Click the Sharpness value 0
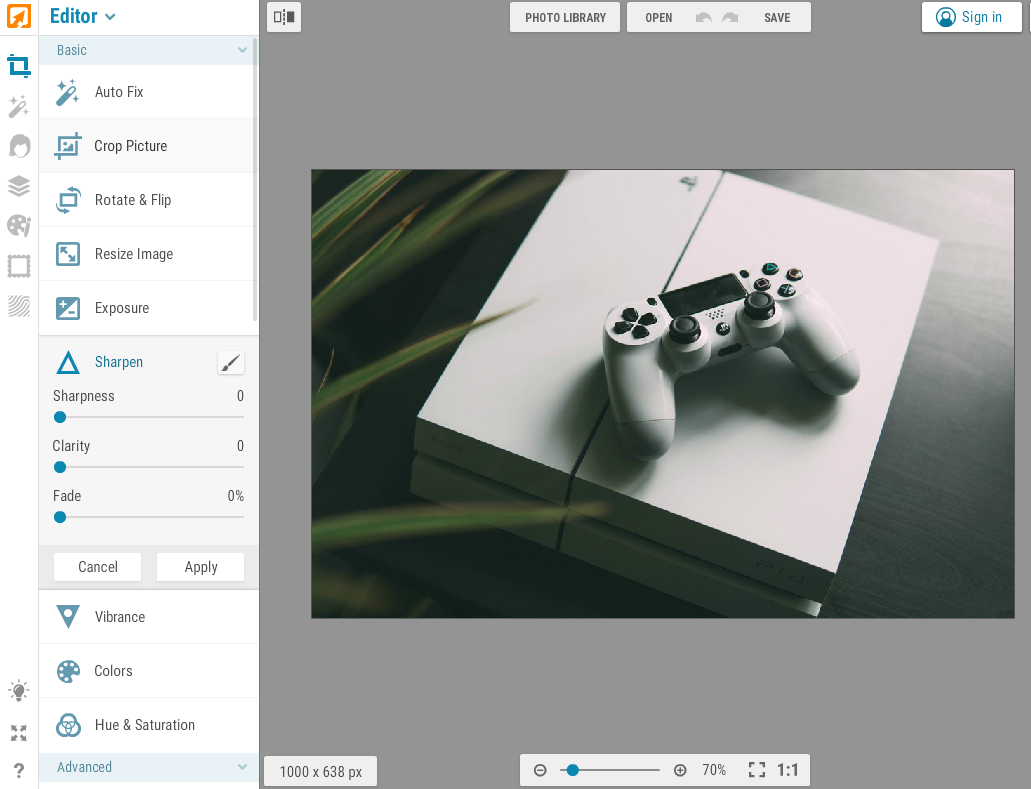Viewport: 1031px width, 789px height. (240, 396)
